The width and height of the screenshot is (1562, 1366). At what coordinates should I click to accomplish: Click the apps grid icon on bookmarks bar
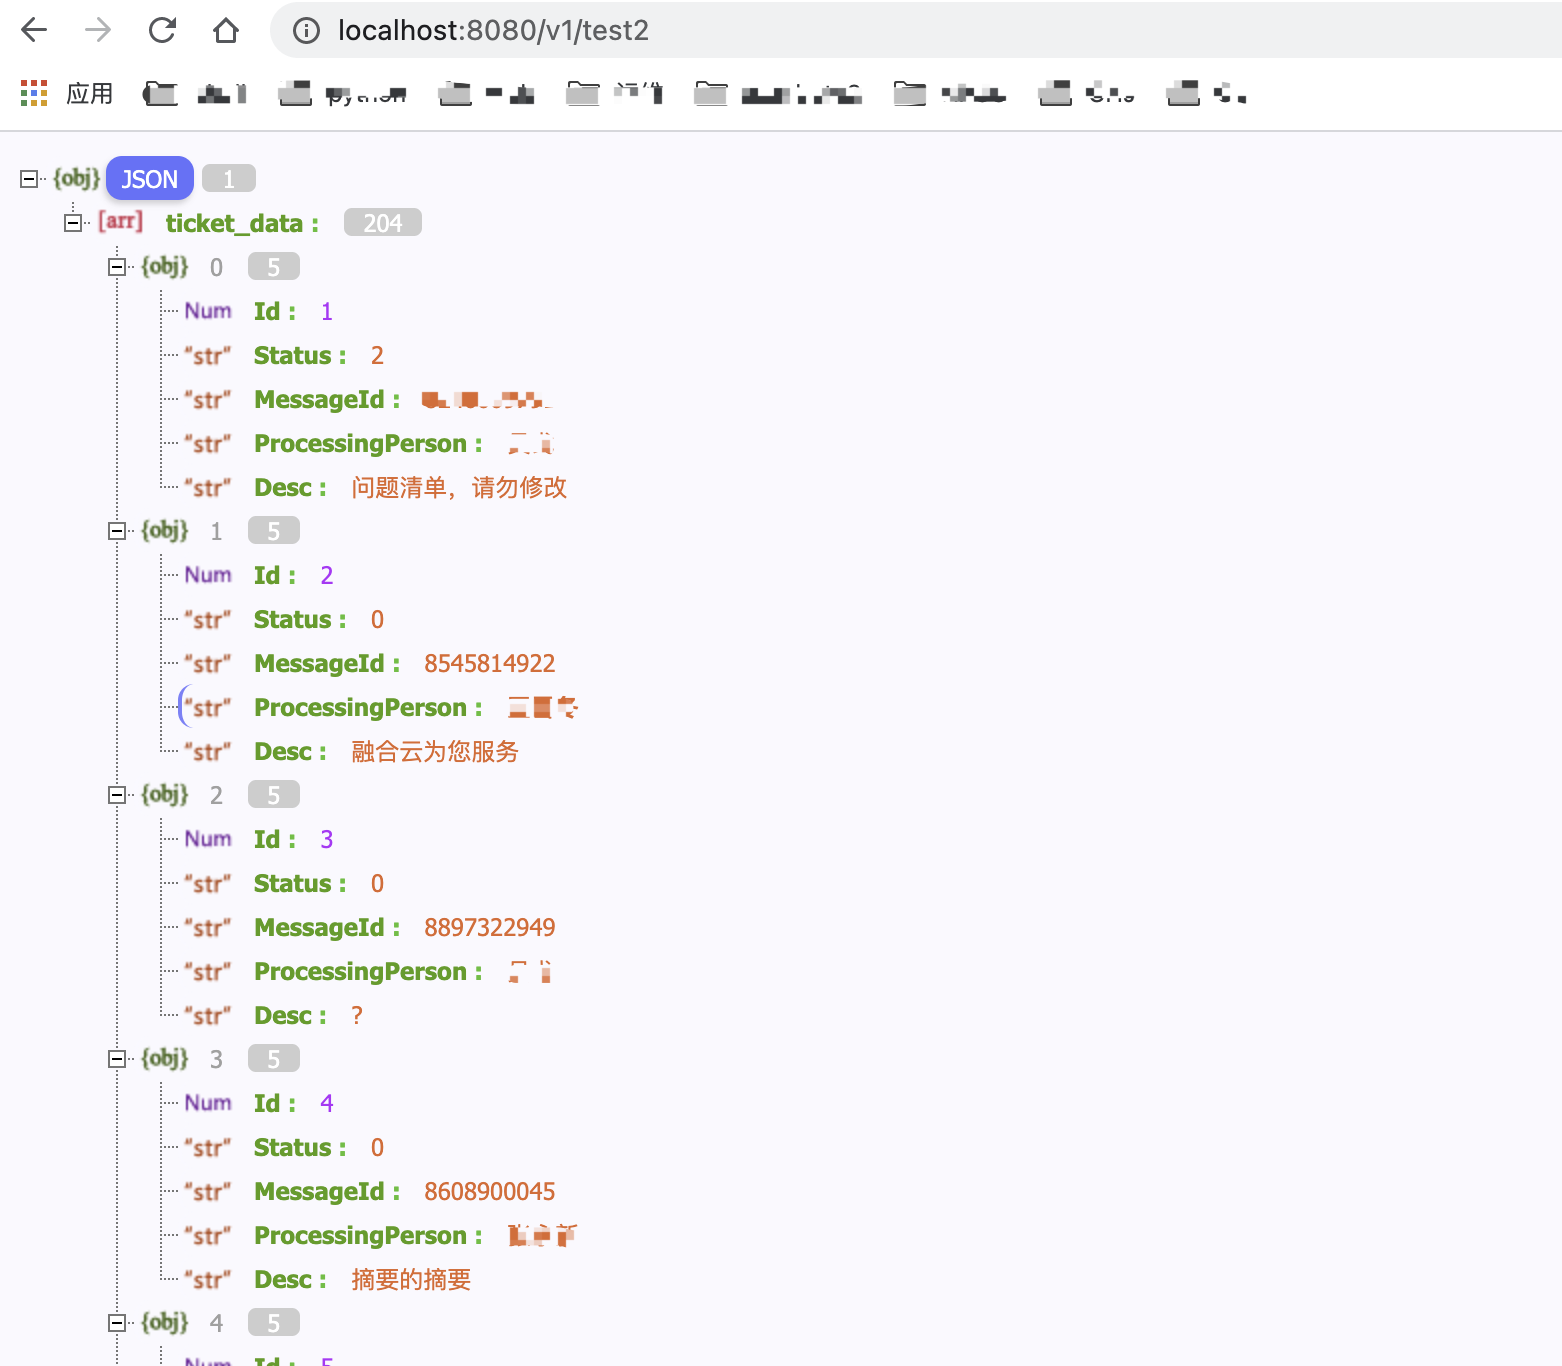(33, 92)
